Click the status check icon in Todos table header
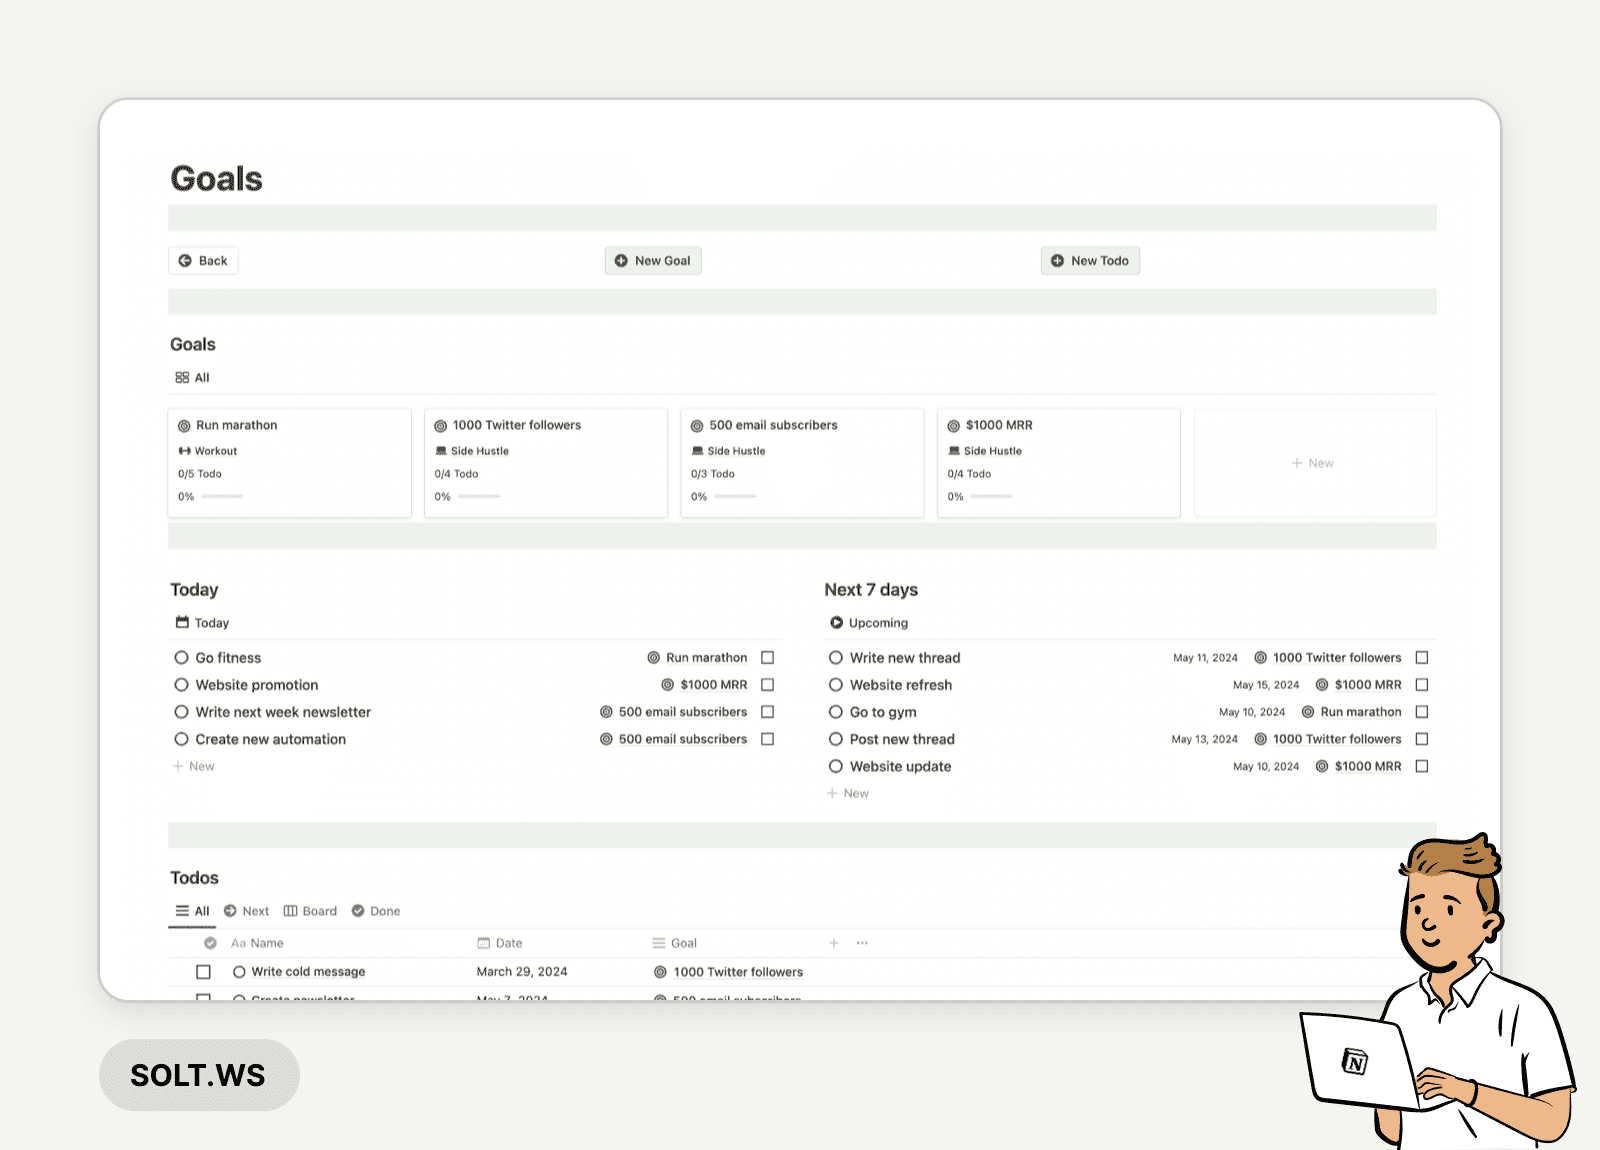1600x1150 pixels. click(210, 943)
